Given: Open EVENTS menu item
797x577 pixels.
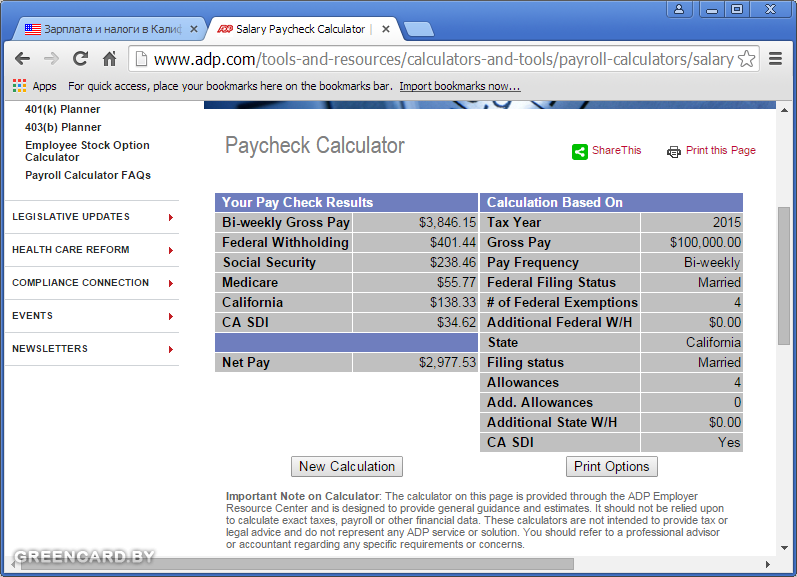Looking at the screenshot, I should point(33,316).
